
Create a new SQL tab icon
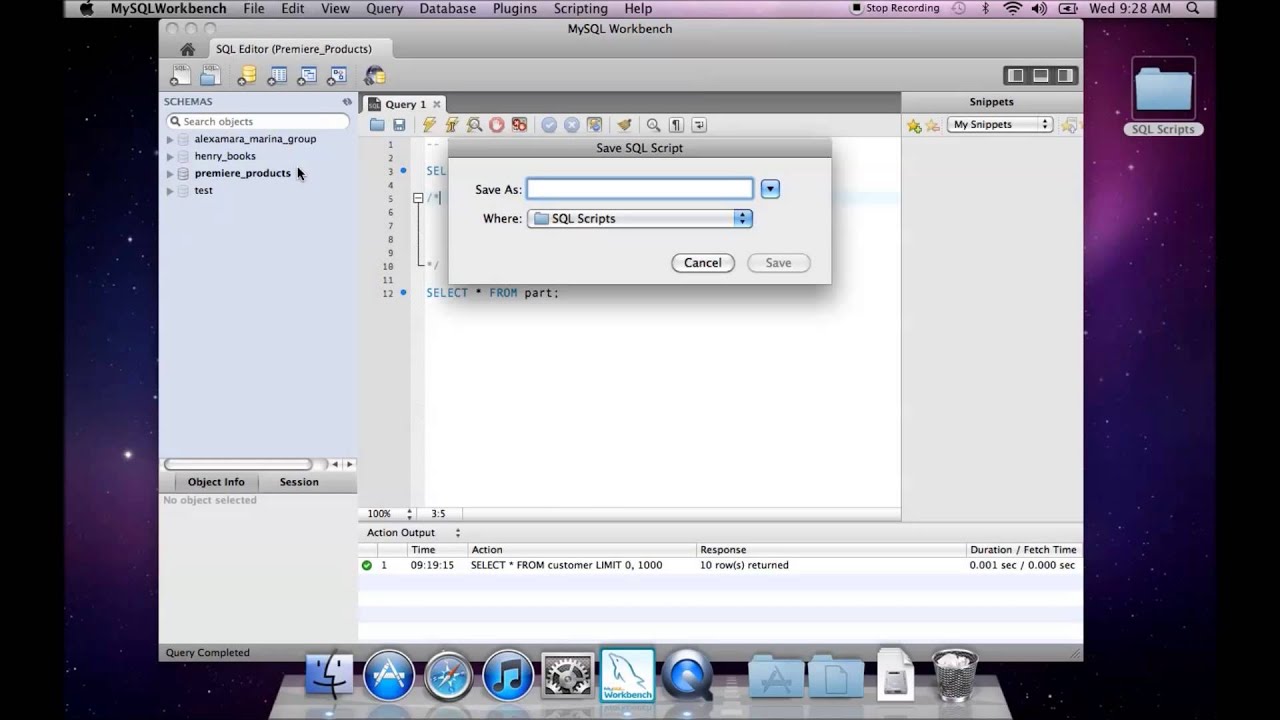coord(180,75)
